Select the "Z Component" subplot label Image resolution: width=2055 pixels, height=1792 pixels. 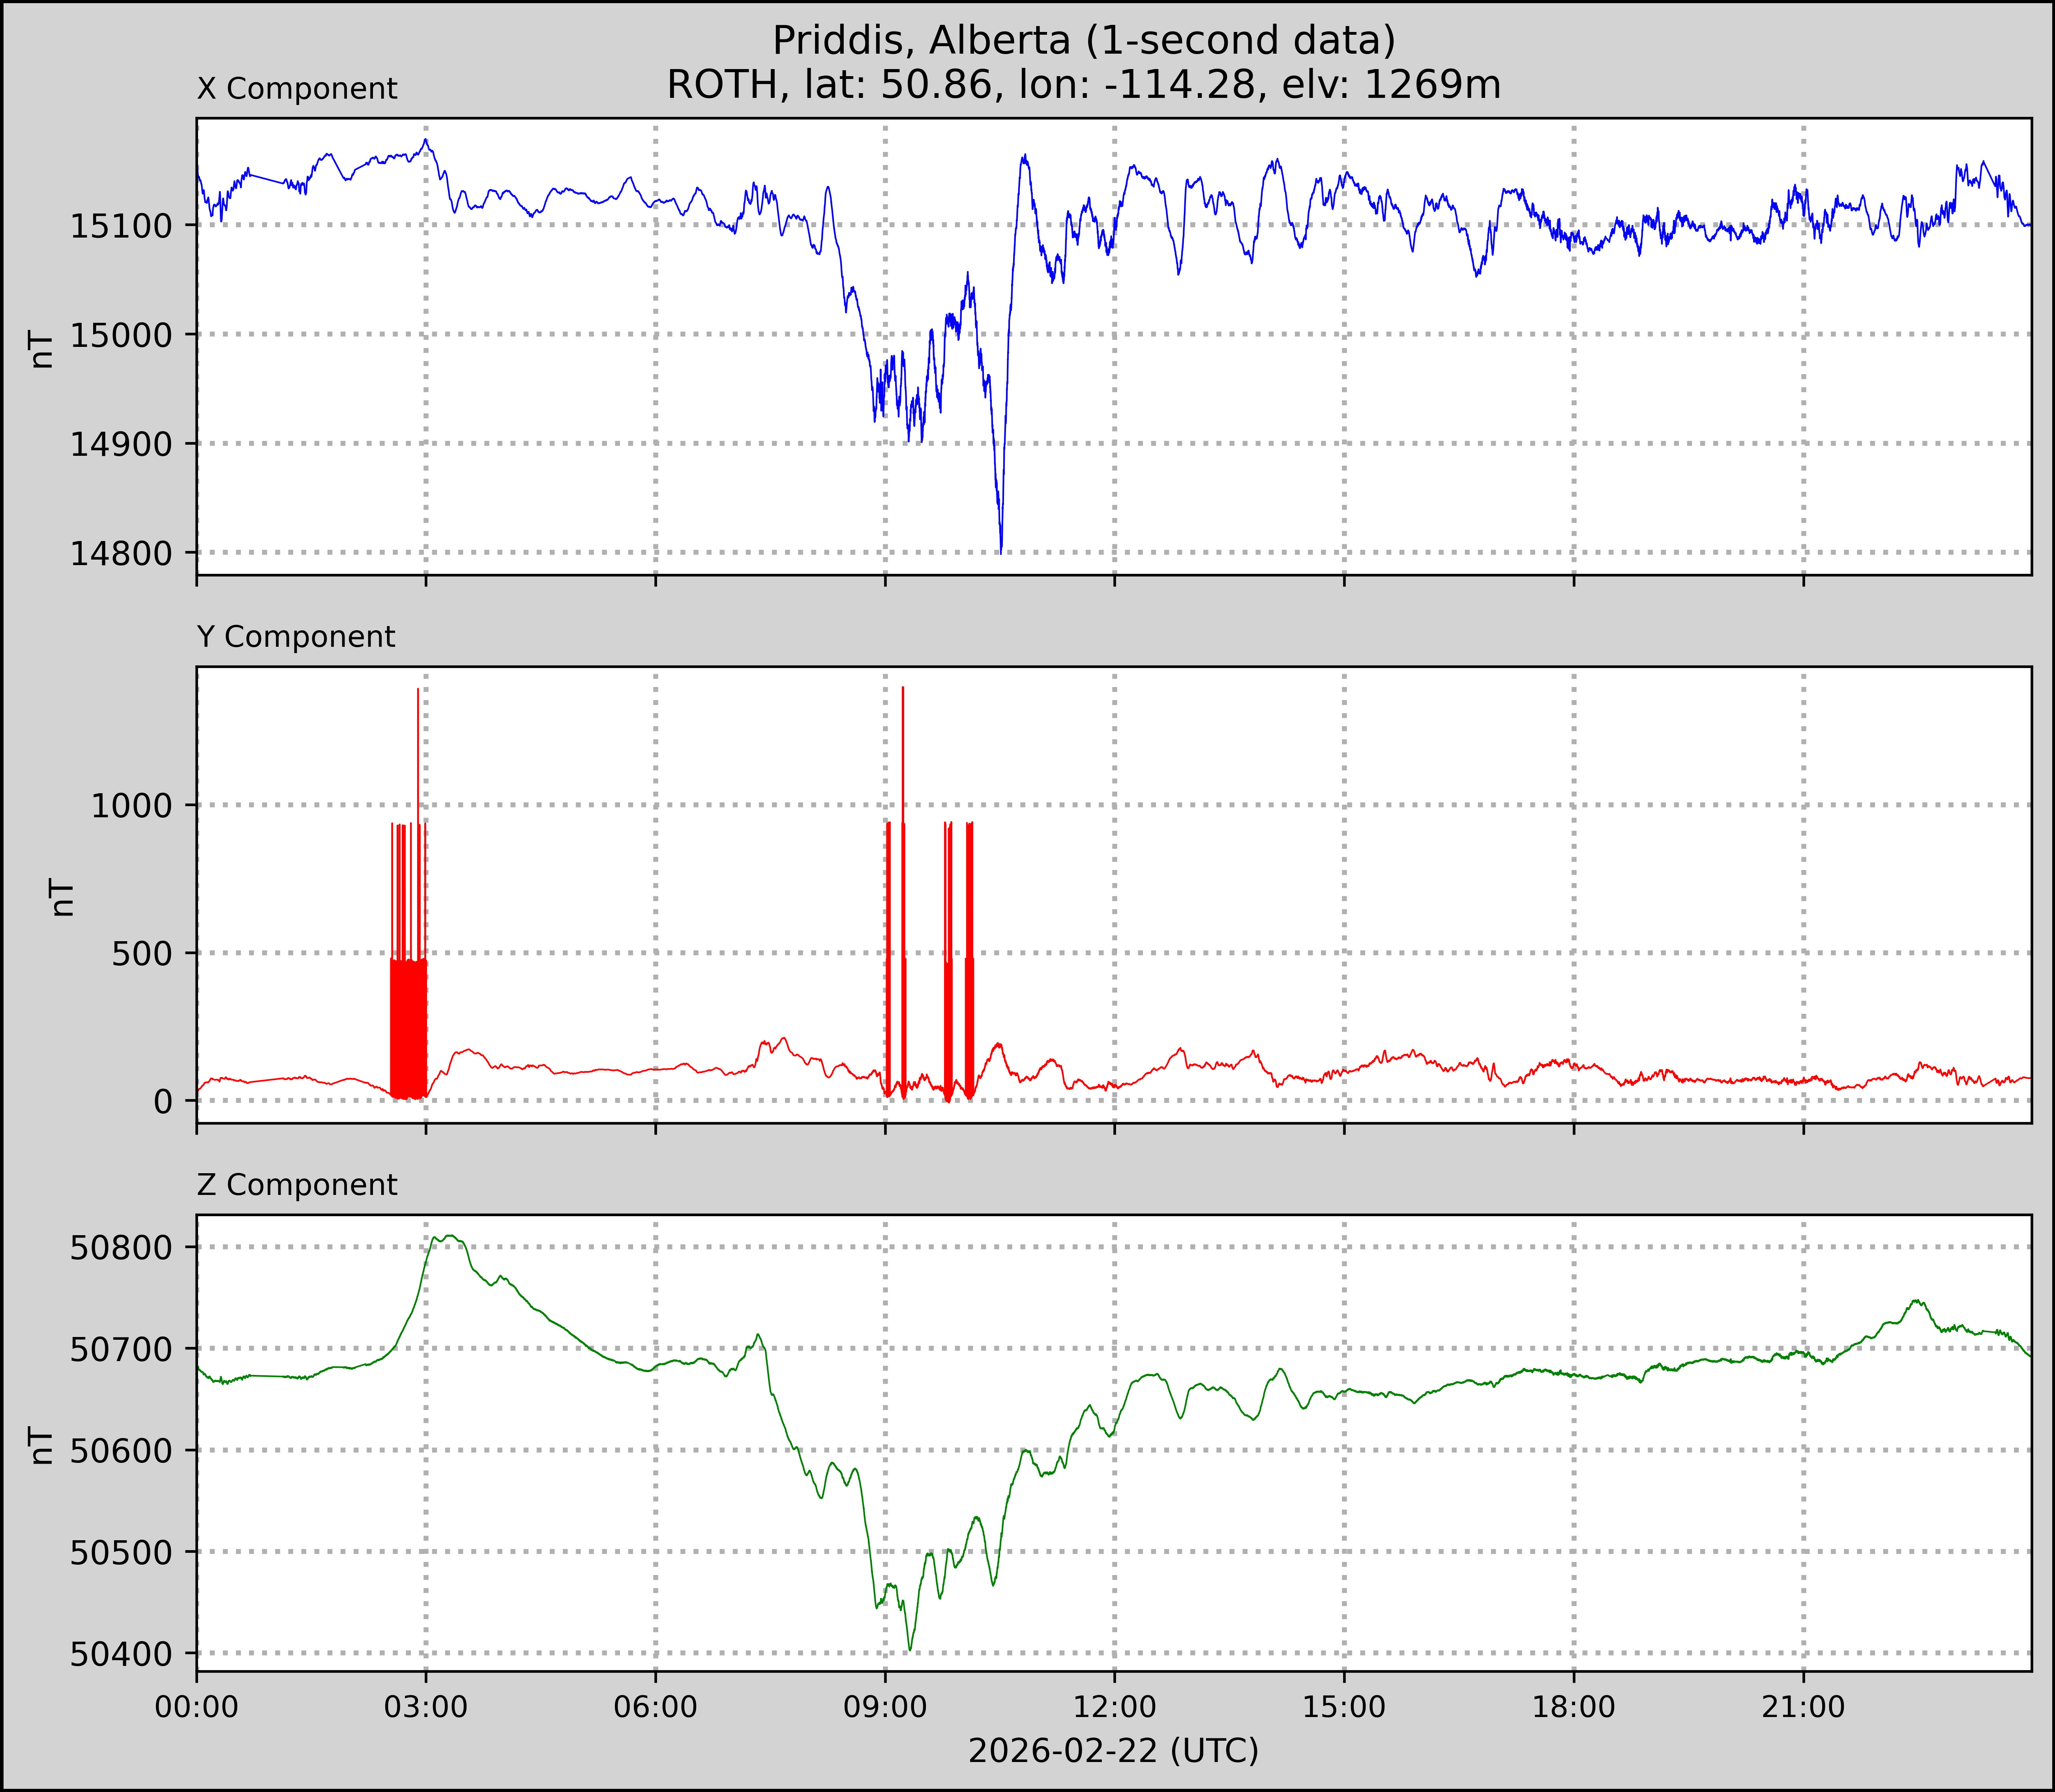coord(297,1185)
